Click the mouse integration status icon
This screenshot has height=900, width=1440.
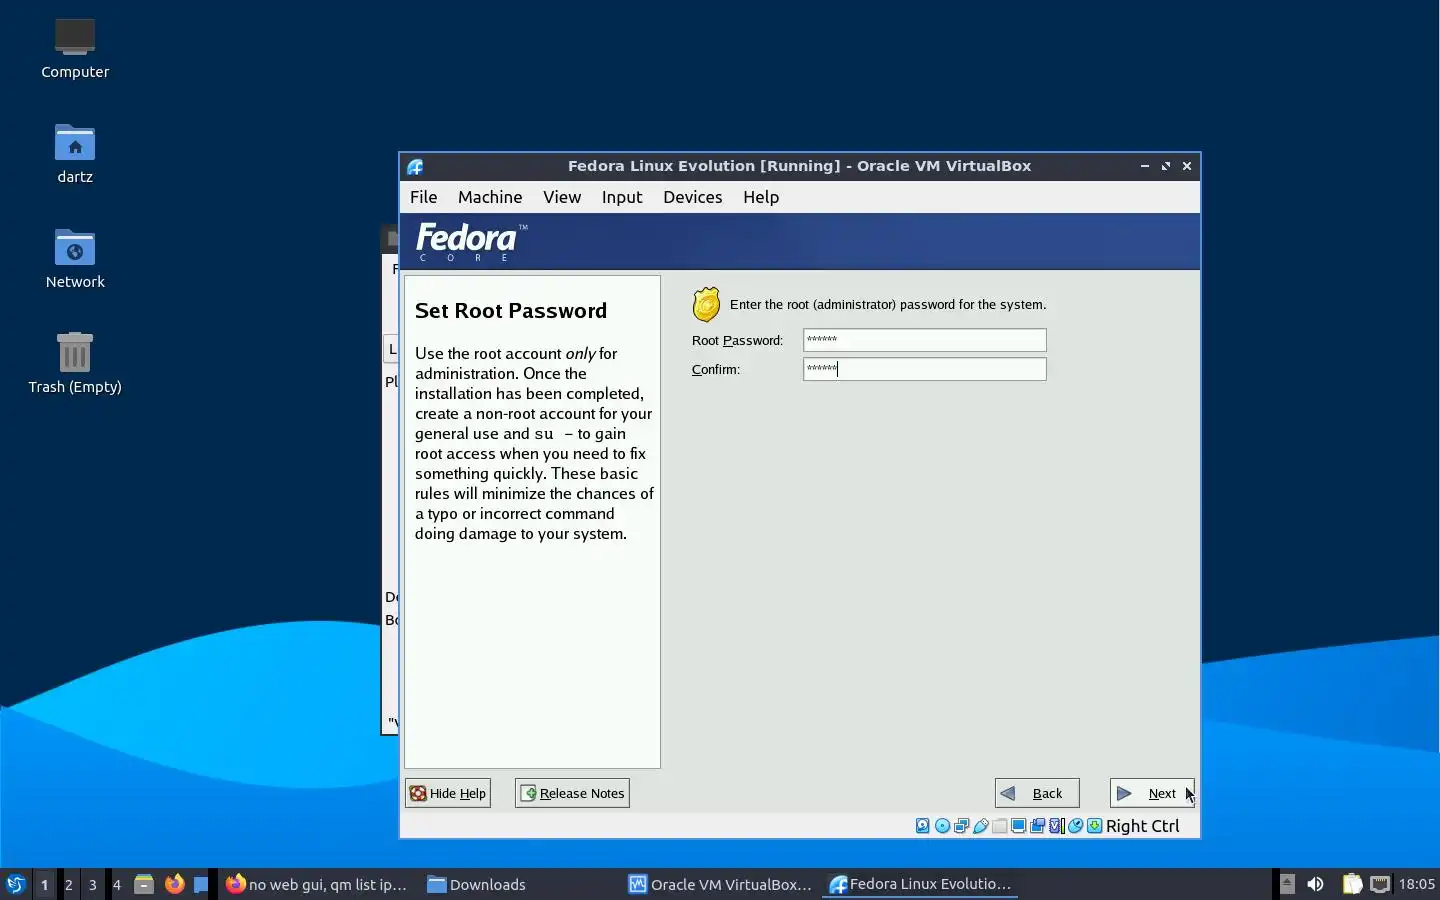tap(1076, 825)
